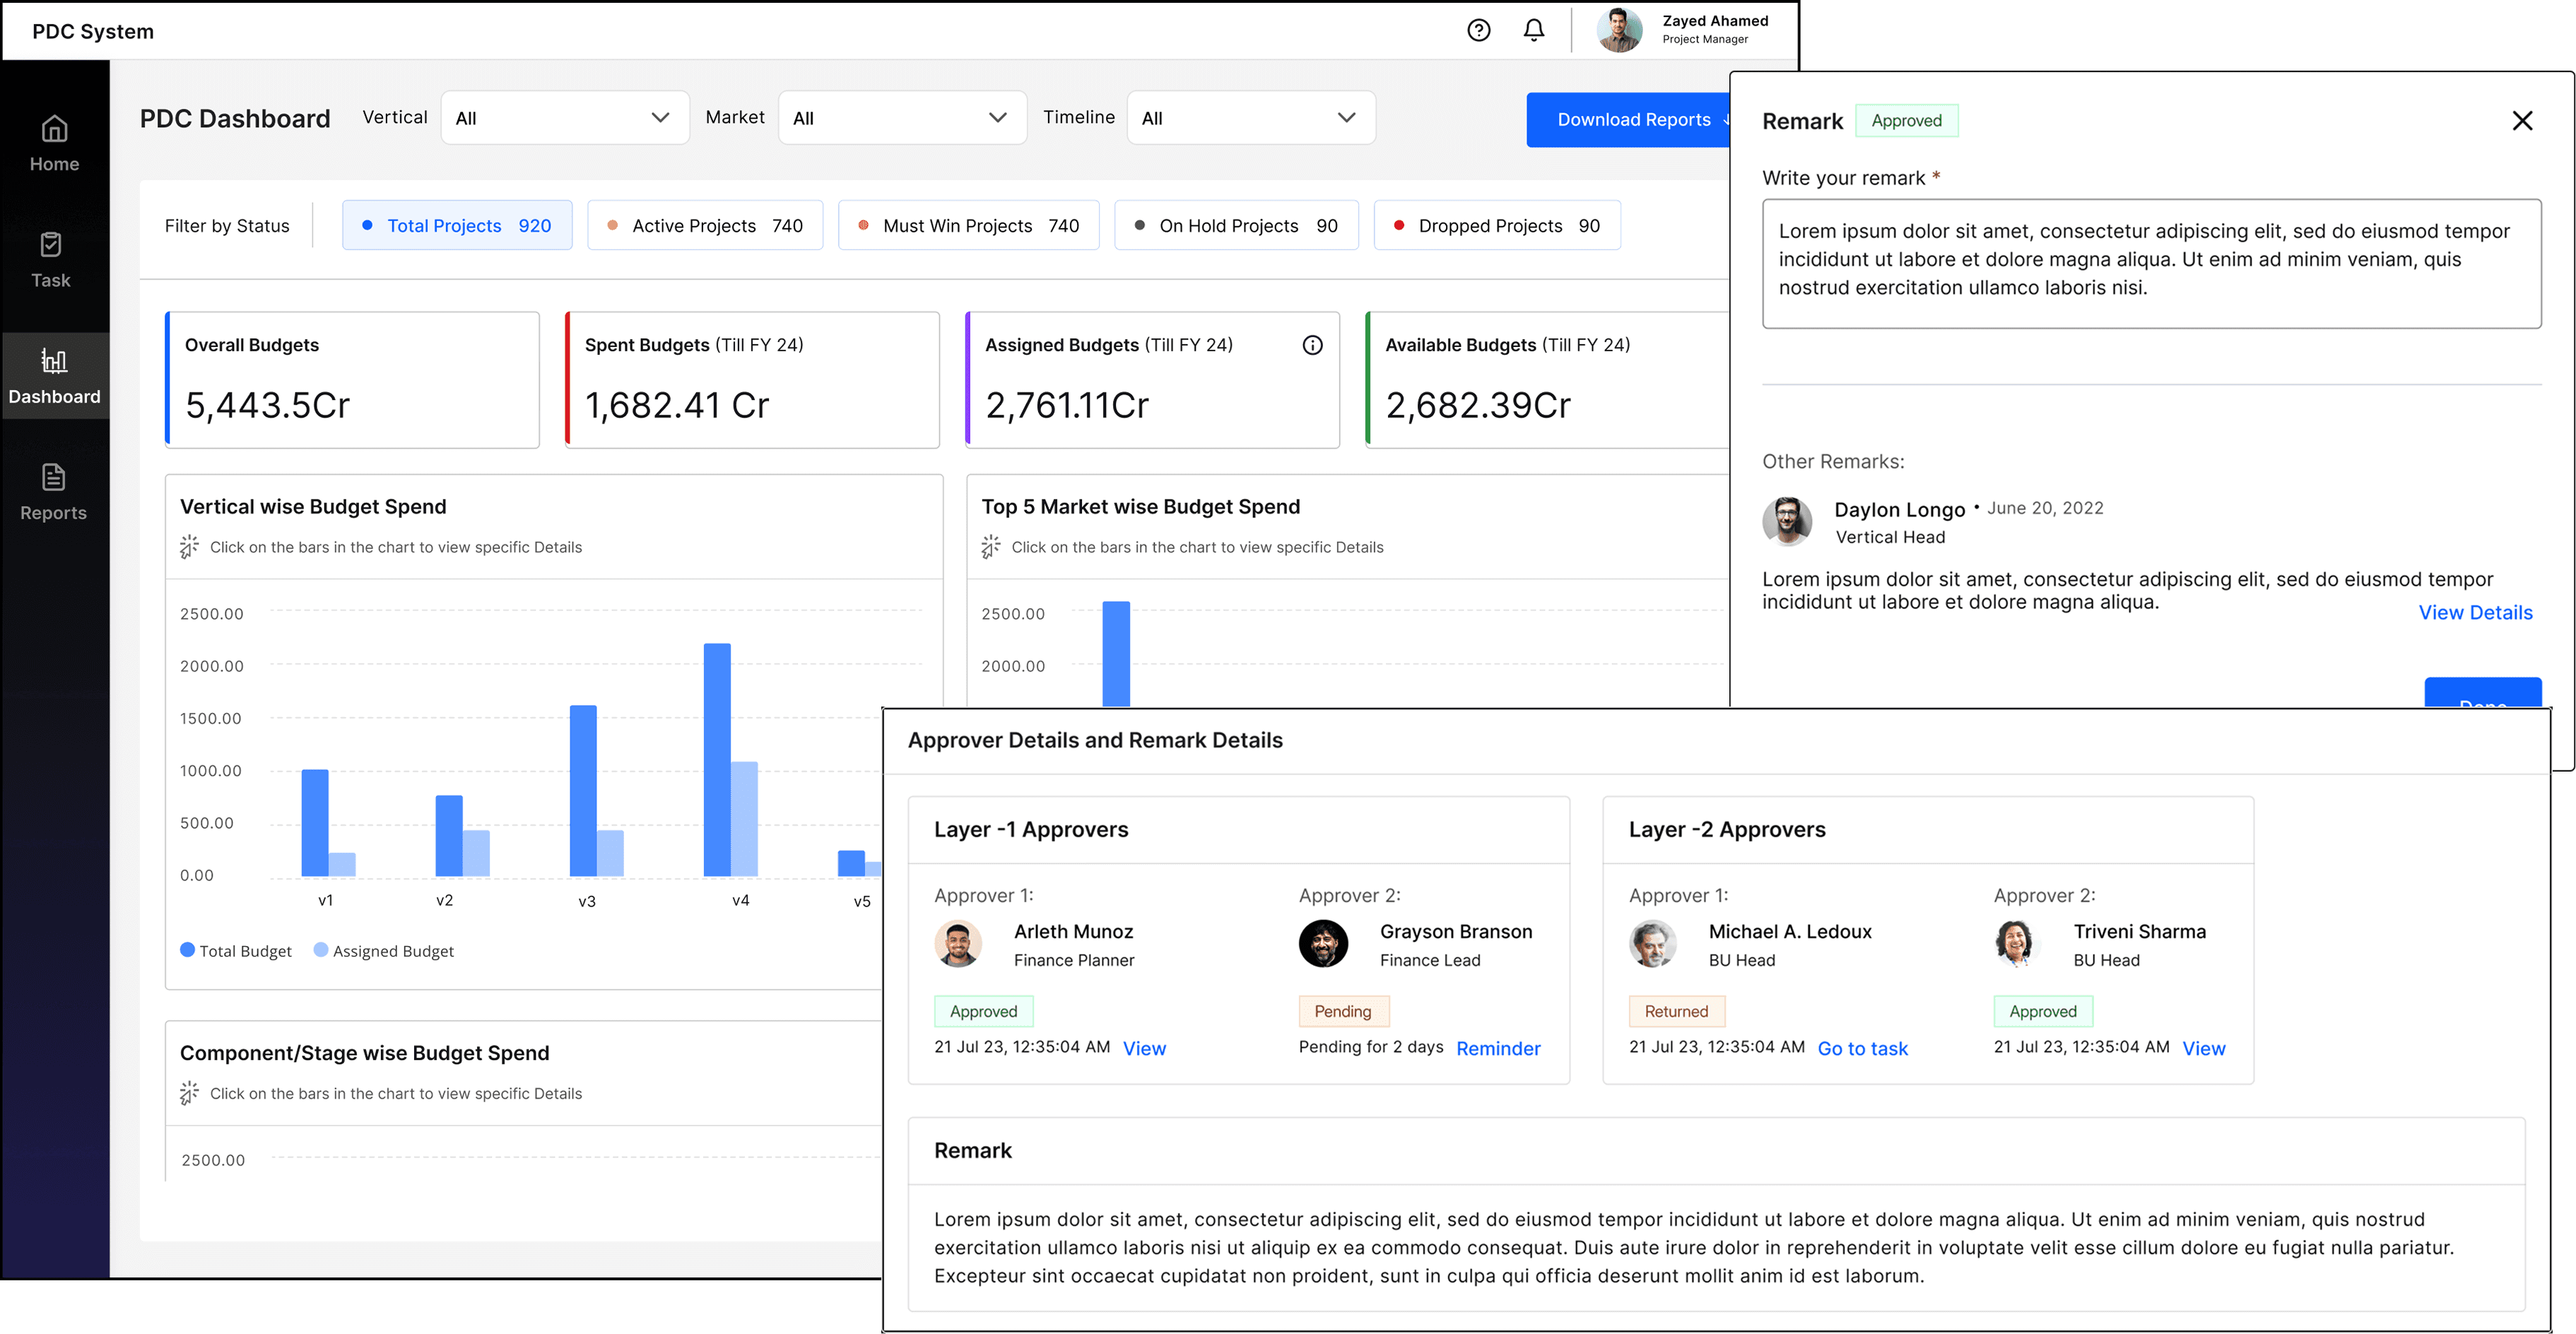Filter by On Hold Projects

[x=1236, y=226]
